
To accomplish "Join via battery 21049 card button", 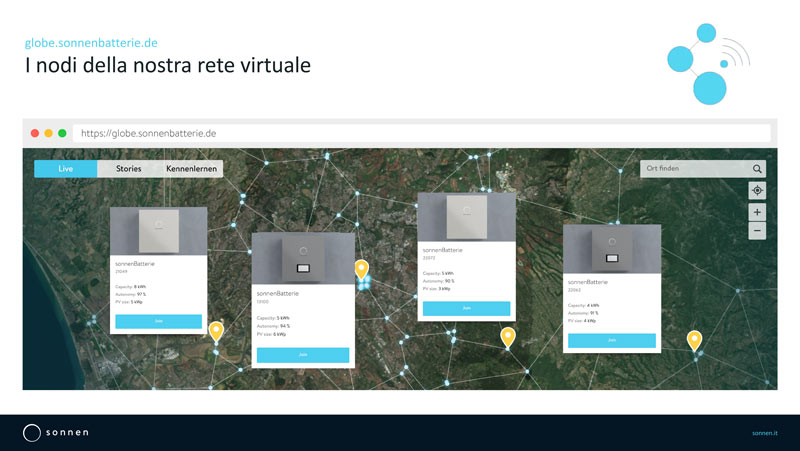I will coord(159,321).
